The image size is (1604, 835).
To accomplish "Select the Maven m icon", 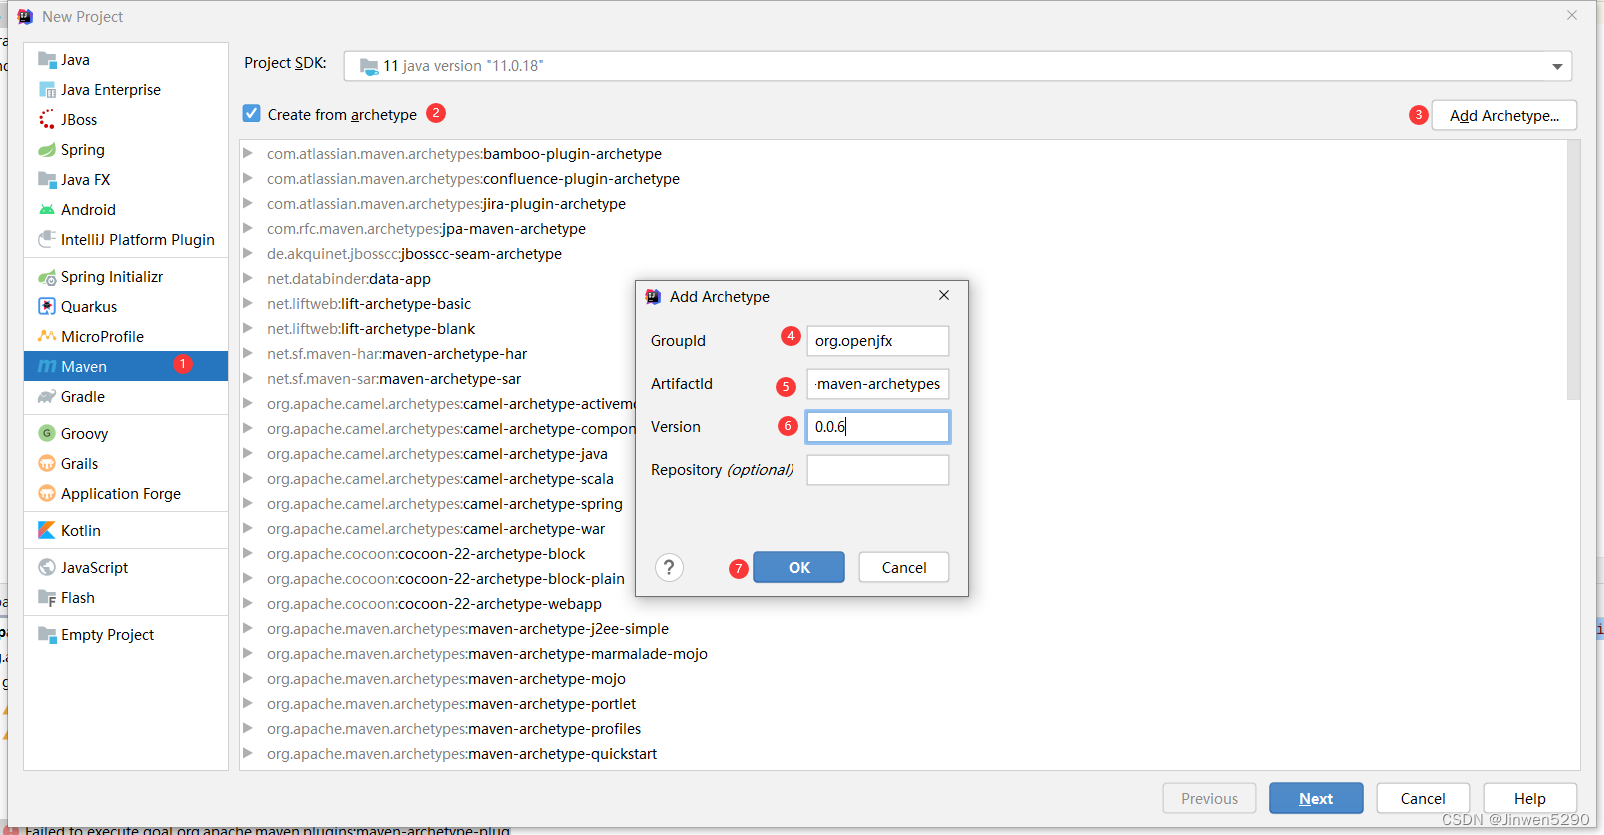I will click(47, 367).
